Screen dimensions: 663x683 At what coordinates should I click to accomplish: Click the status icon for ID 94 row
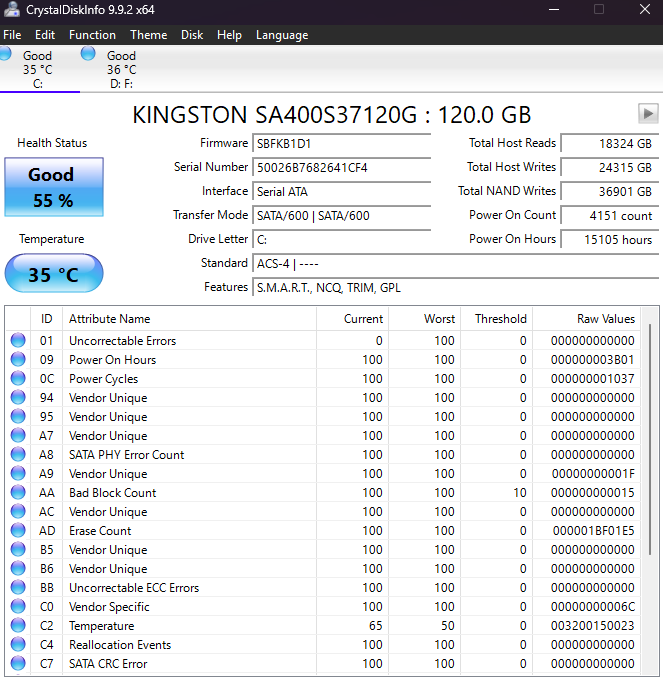pos(18,397)
